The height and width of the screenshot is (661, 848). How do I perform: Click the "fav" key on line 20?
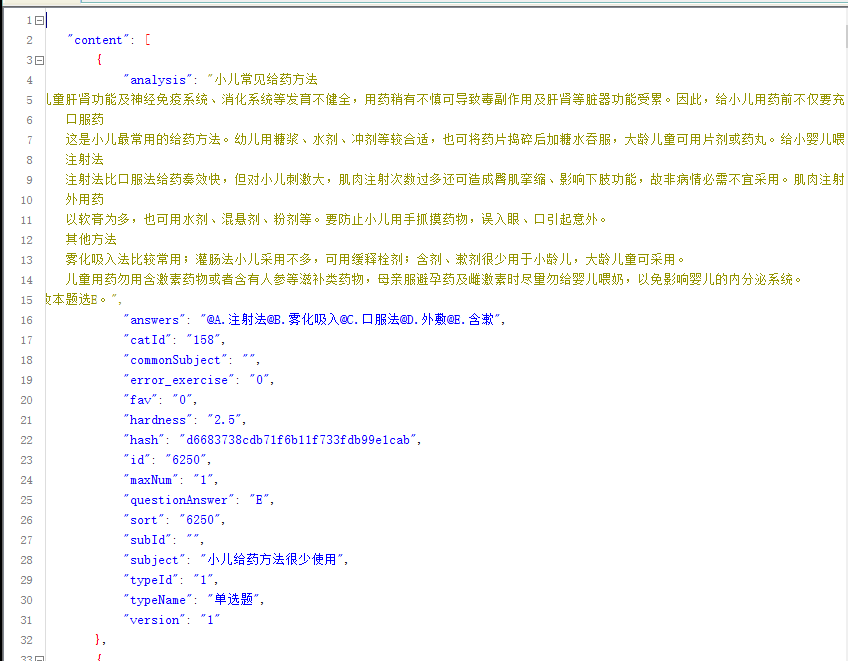141,400
